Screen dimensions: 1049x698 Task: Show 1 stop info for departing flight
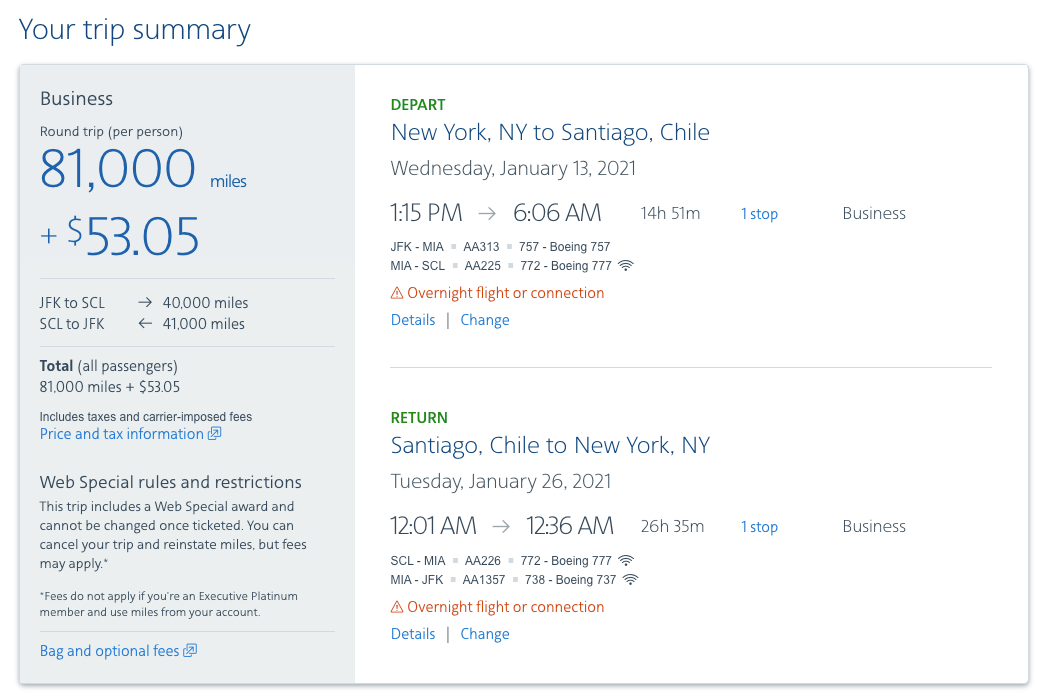coord(759,214)
